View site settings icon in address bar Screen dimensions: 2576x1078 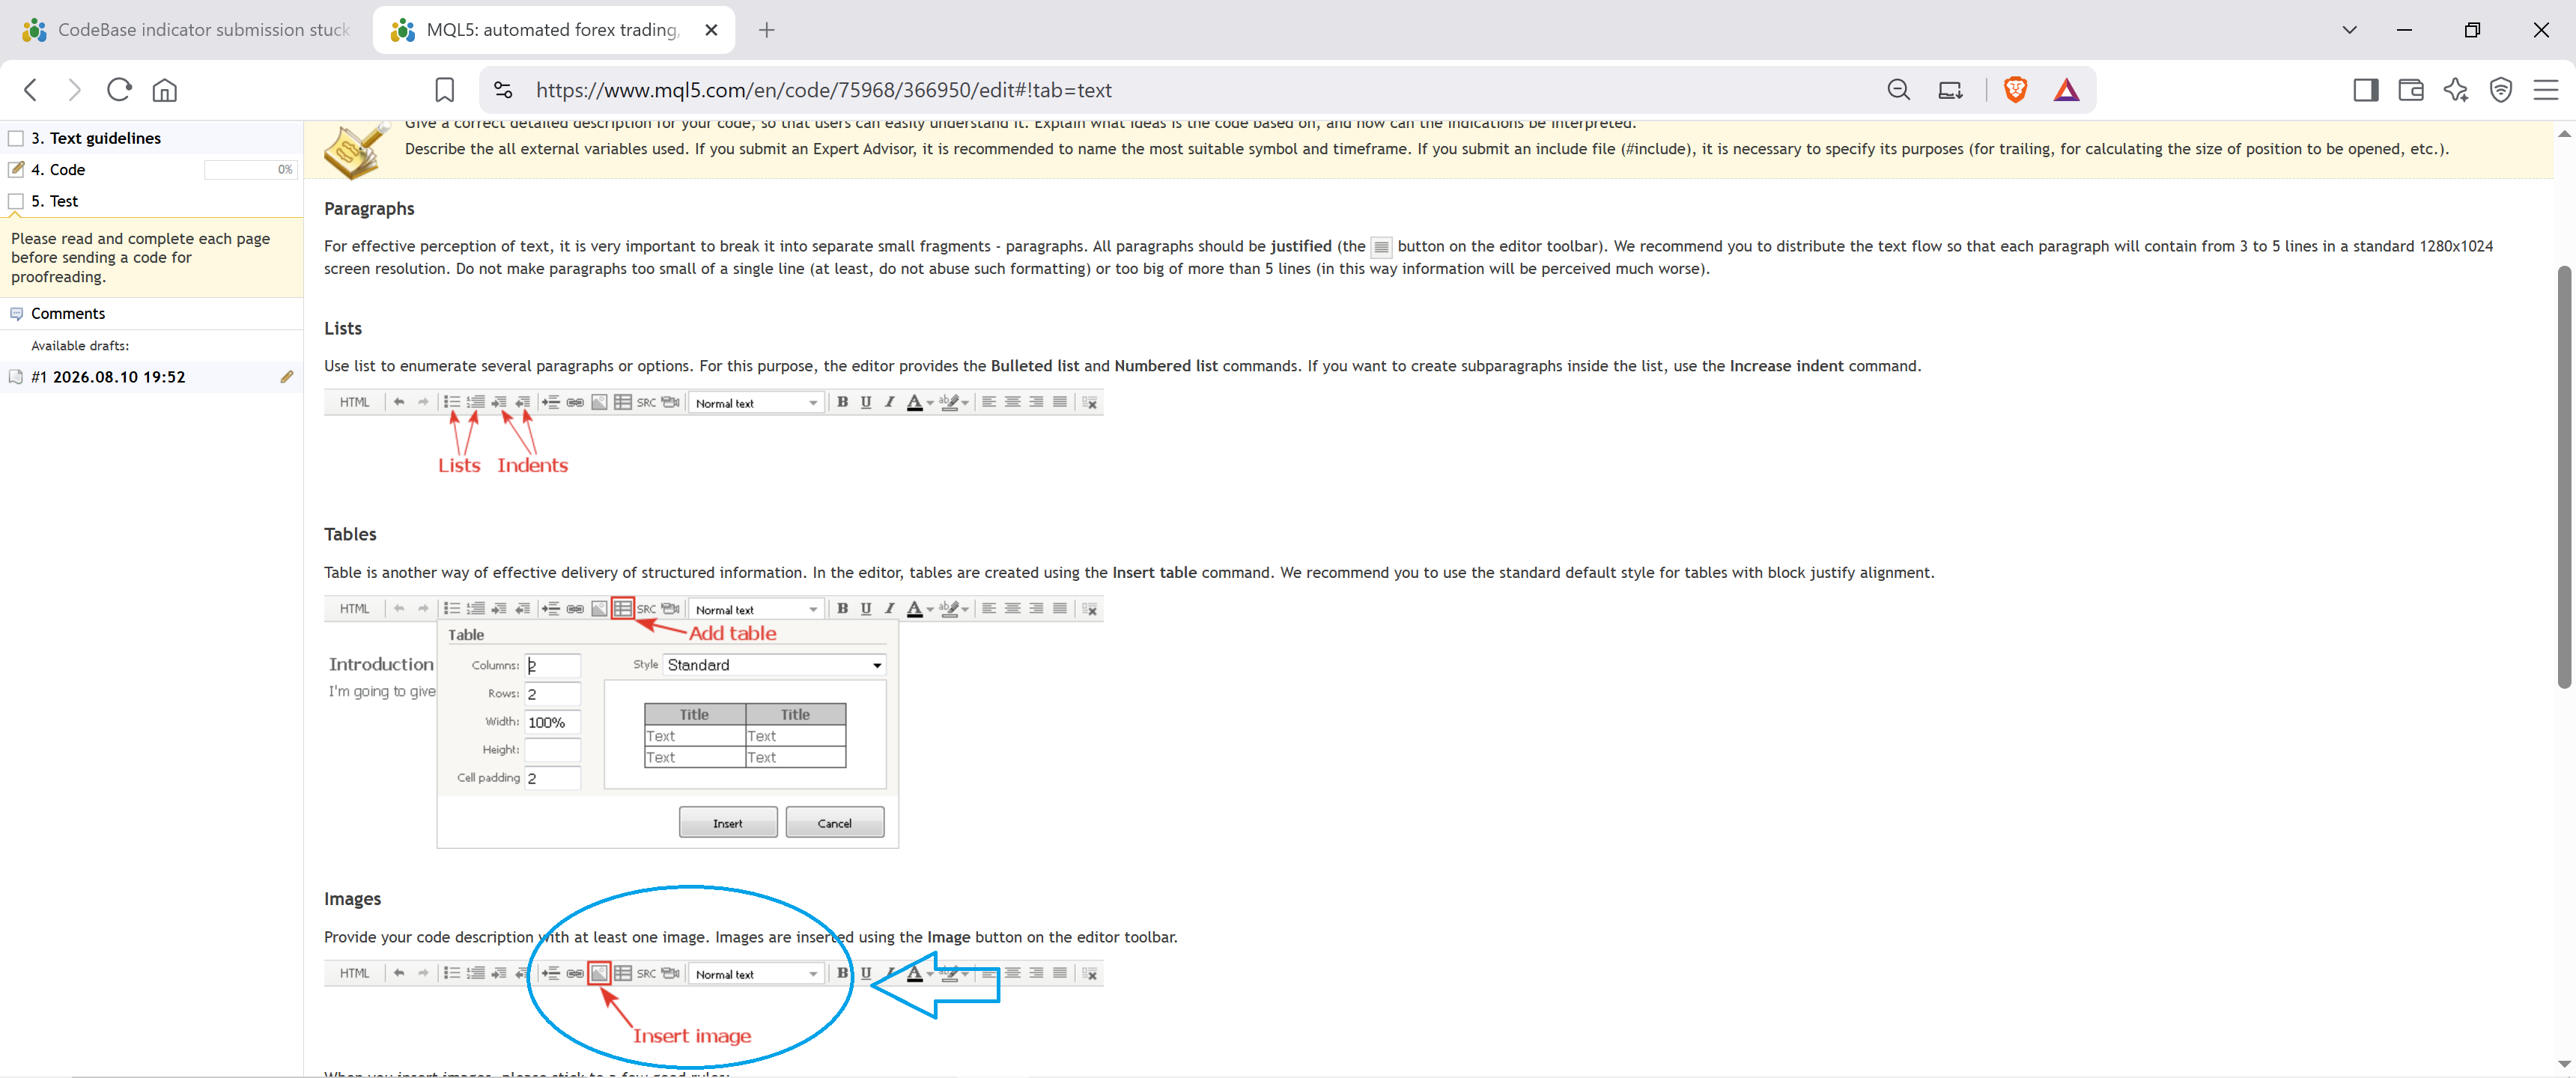click(x=503, y=90)
